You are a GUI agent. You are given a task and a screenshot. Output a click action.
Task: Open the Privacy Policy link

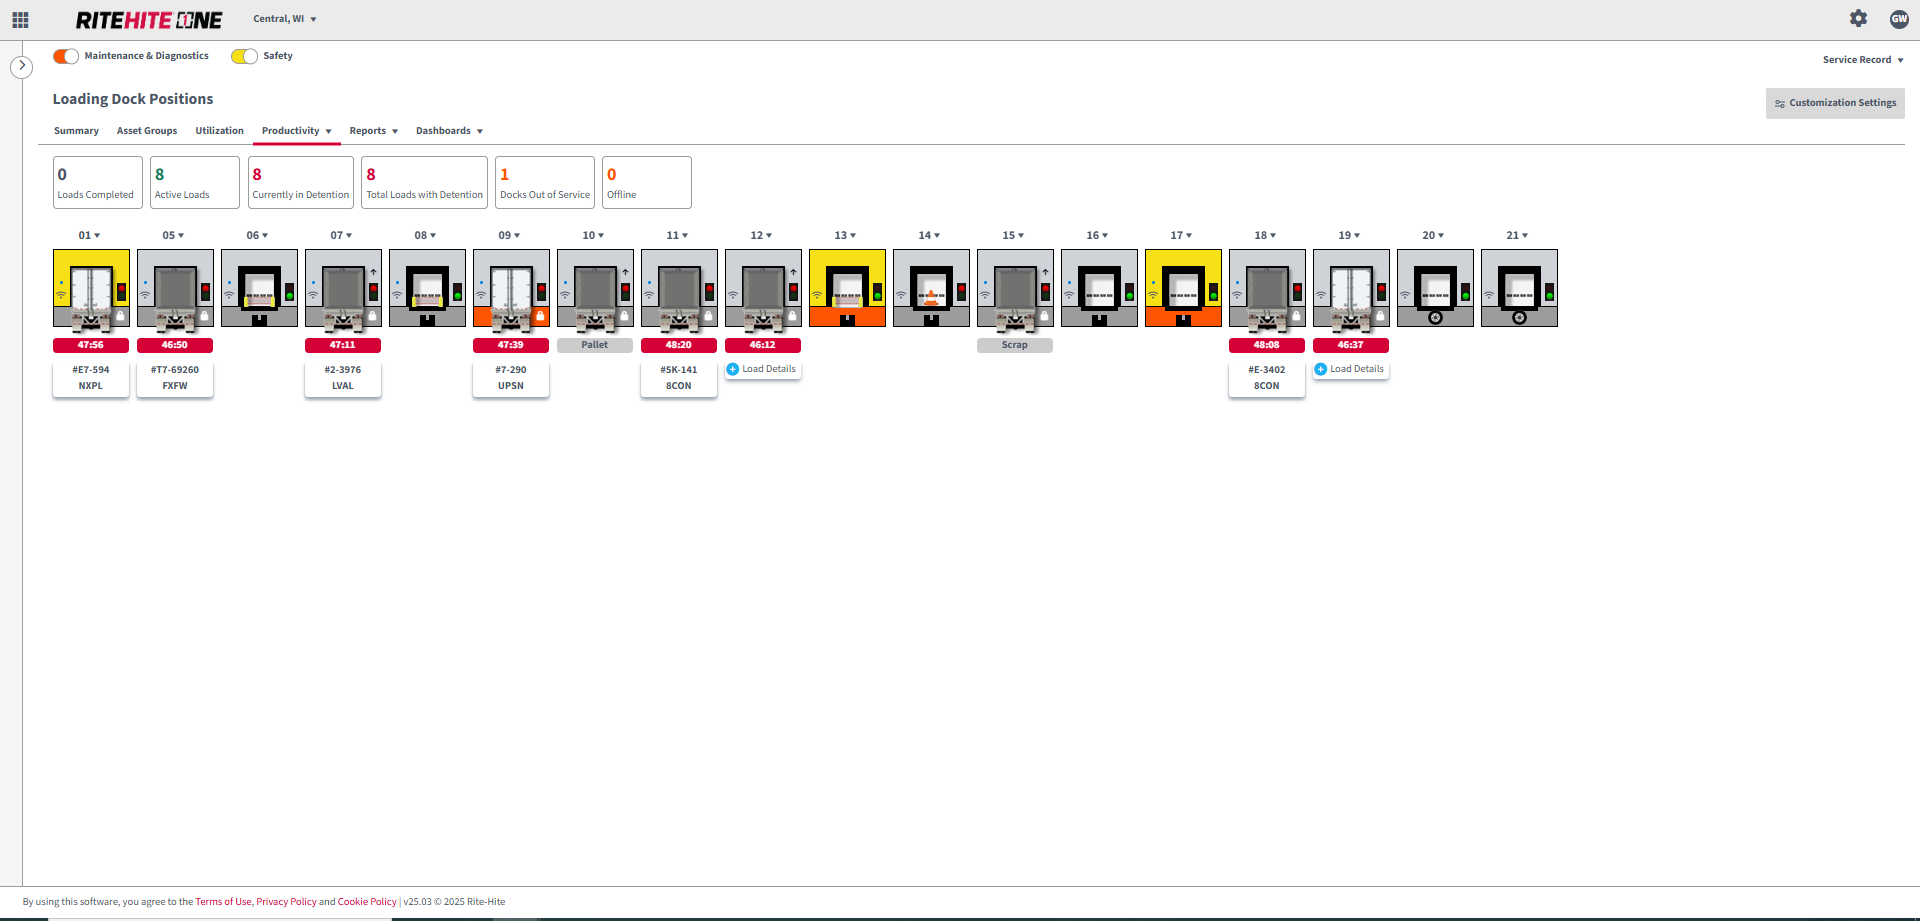click(x=286, y=902)
